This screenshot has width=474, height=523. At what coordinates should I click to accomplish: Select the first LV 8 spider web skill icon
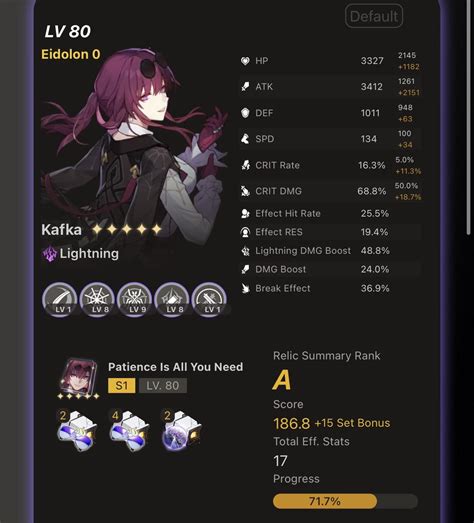[97, 300]
